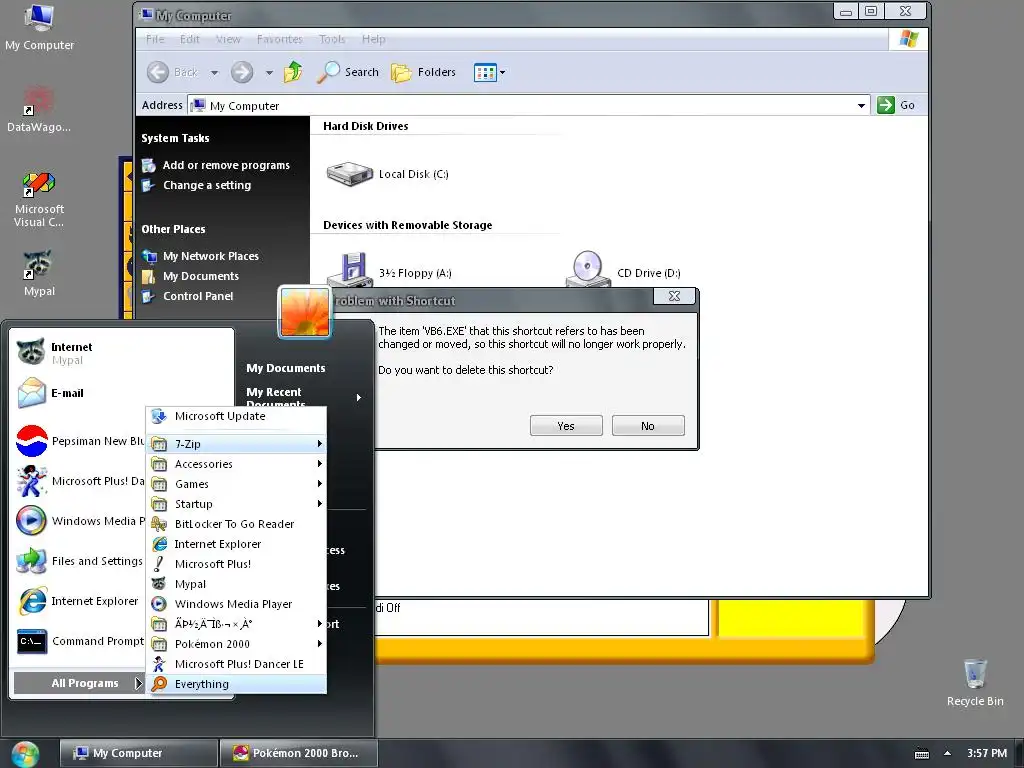Open DataWagon desktop shortcut
The width and height of the screenshot is (1024, 768).
(x=39, y=110)
